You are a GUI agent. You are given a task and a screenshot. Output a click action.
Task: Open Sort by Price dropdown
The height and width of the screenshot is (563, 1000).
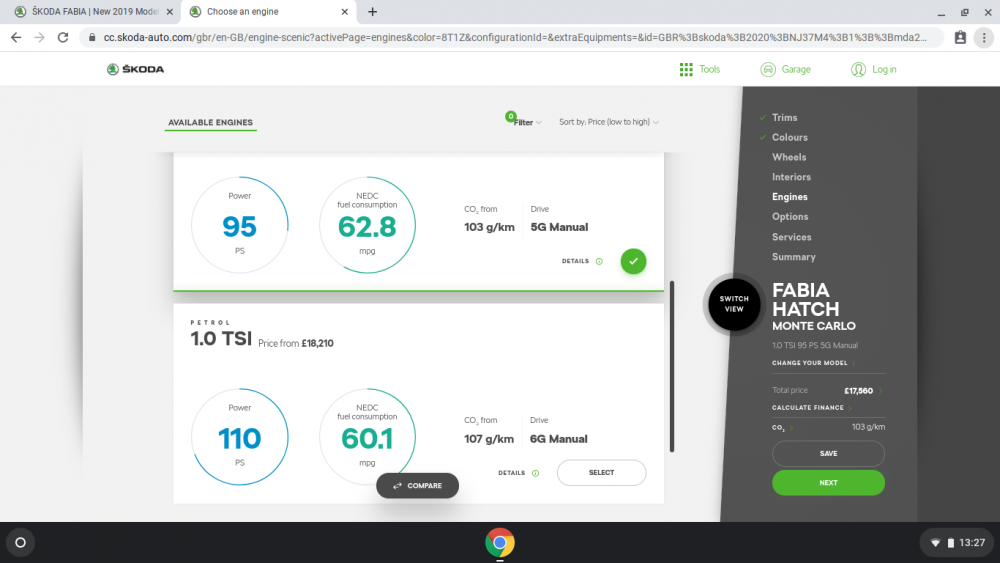click(x=608, y=122)
